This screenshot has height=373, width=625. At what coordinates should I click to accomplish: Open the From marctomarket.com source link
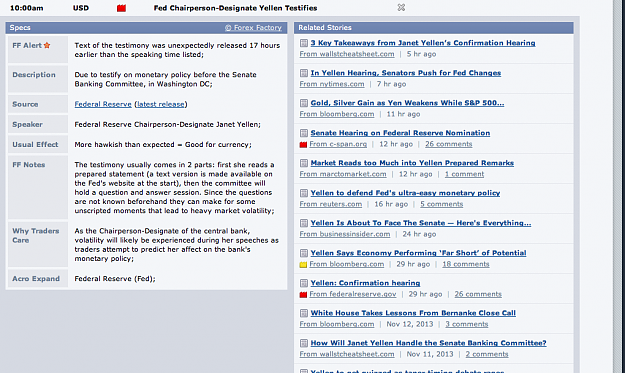tap(343, 174)
